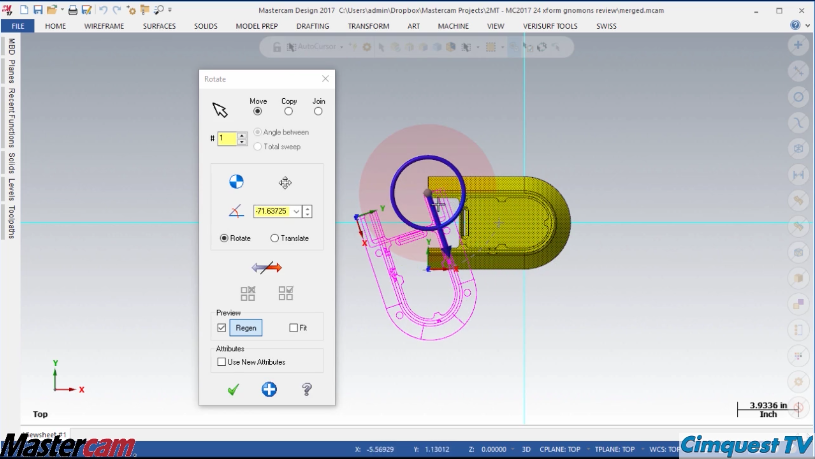This screenshot has height=459, width=815.
Task: Click the Save As icon with pencil
Action: tap(87, 10)
